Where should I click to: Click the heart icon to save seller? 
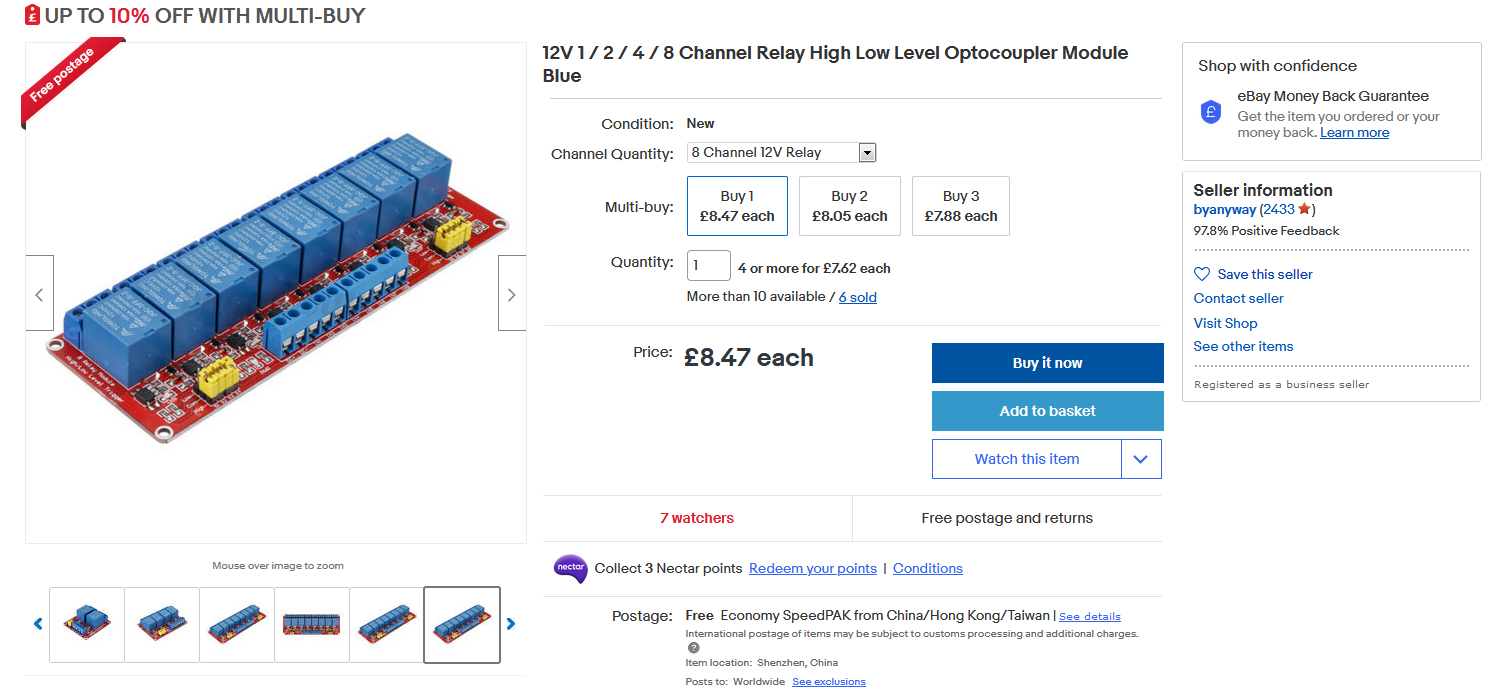tap(1202, 274)
